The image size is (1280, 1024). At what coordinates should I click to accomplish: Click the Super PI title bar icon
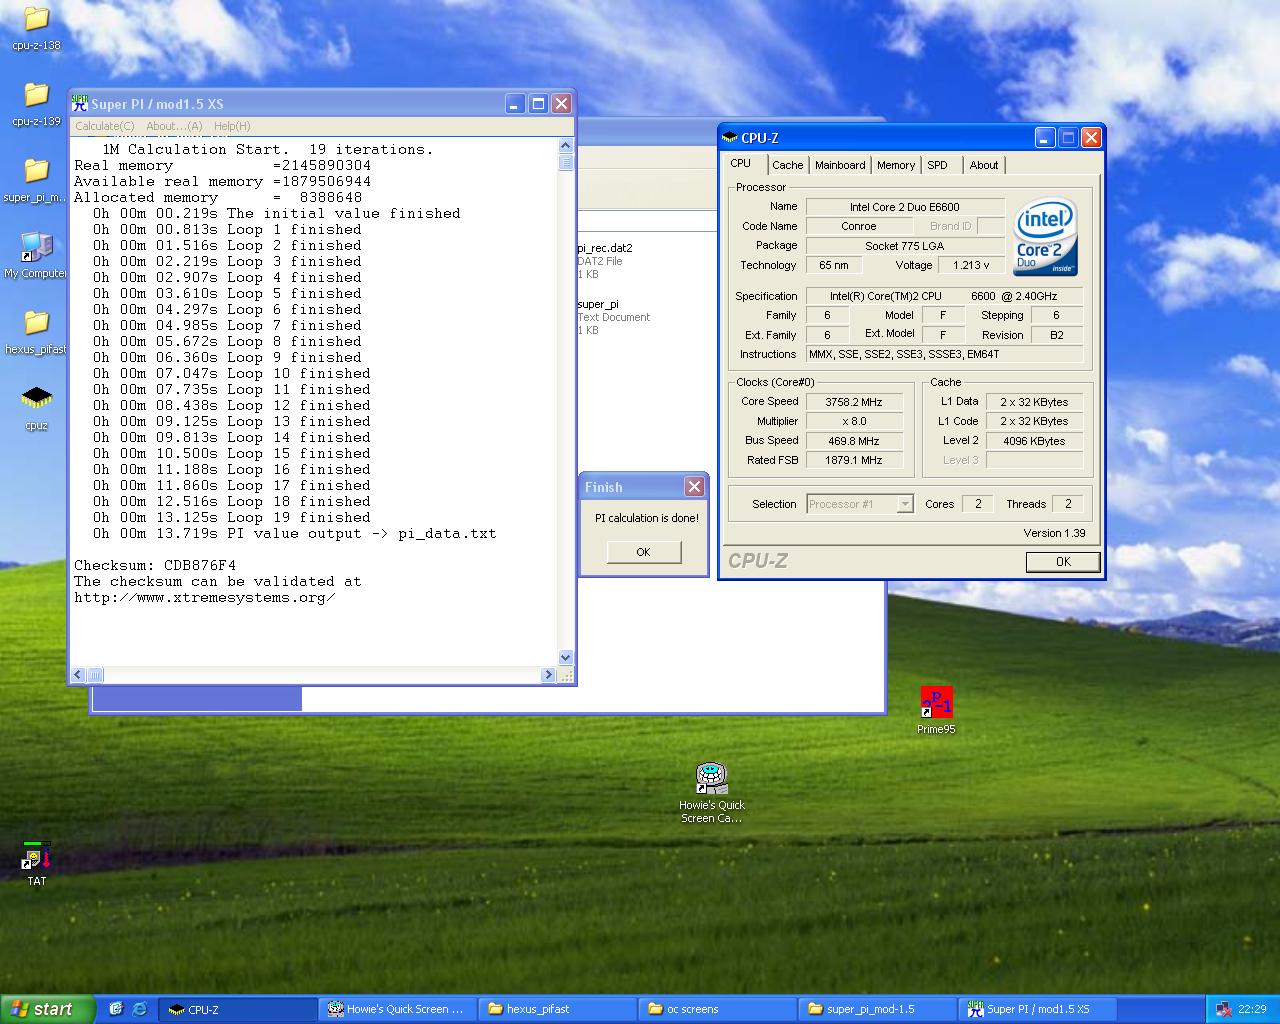point(80,103)
